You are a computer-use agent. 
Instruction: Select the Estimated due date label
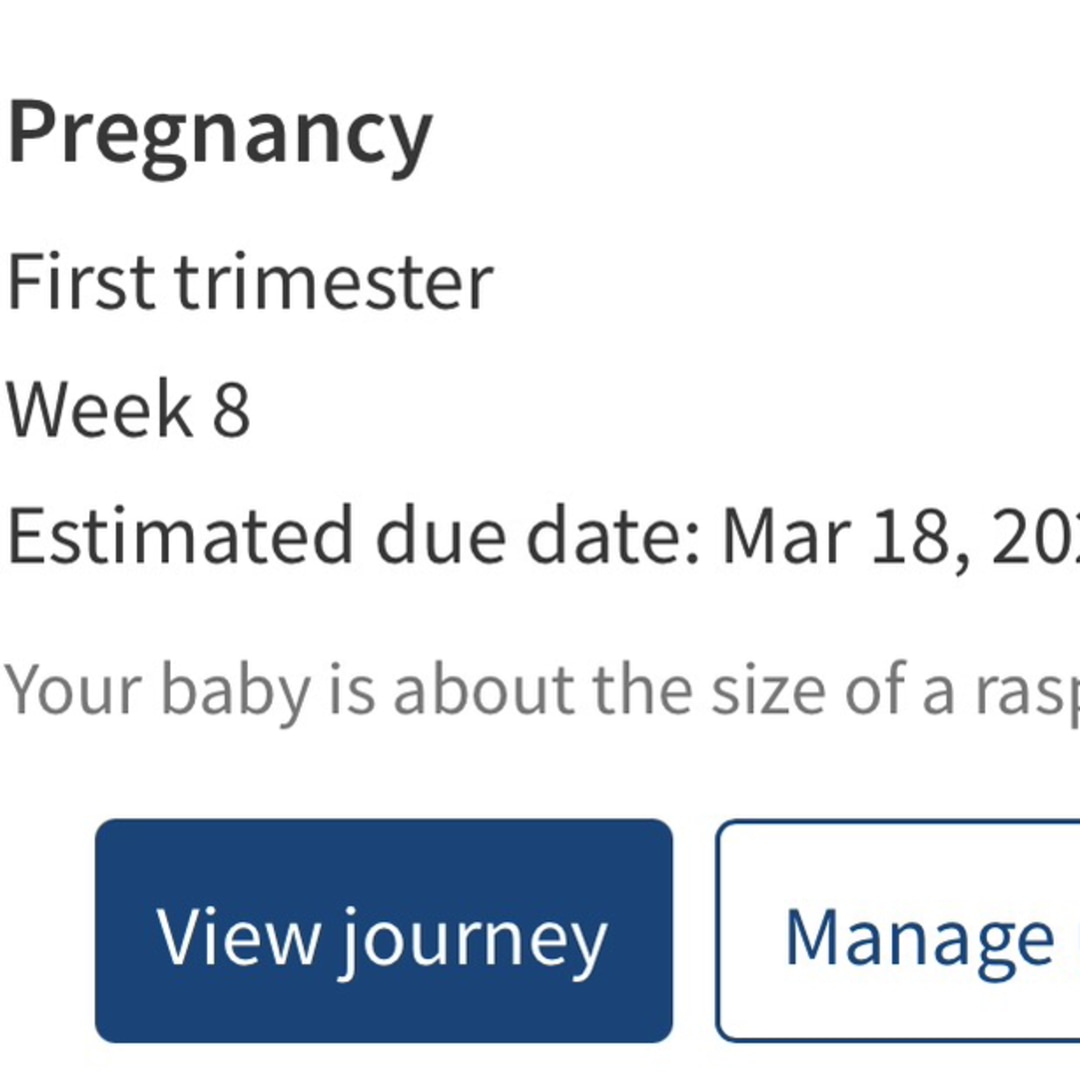tap(355, 536)
